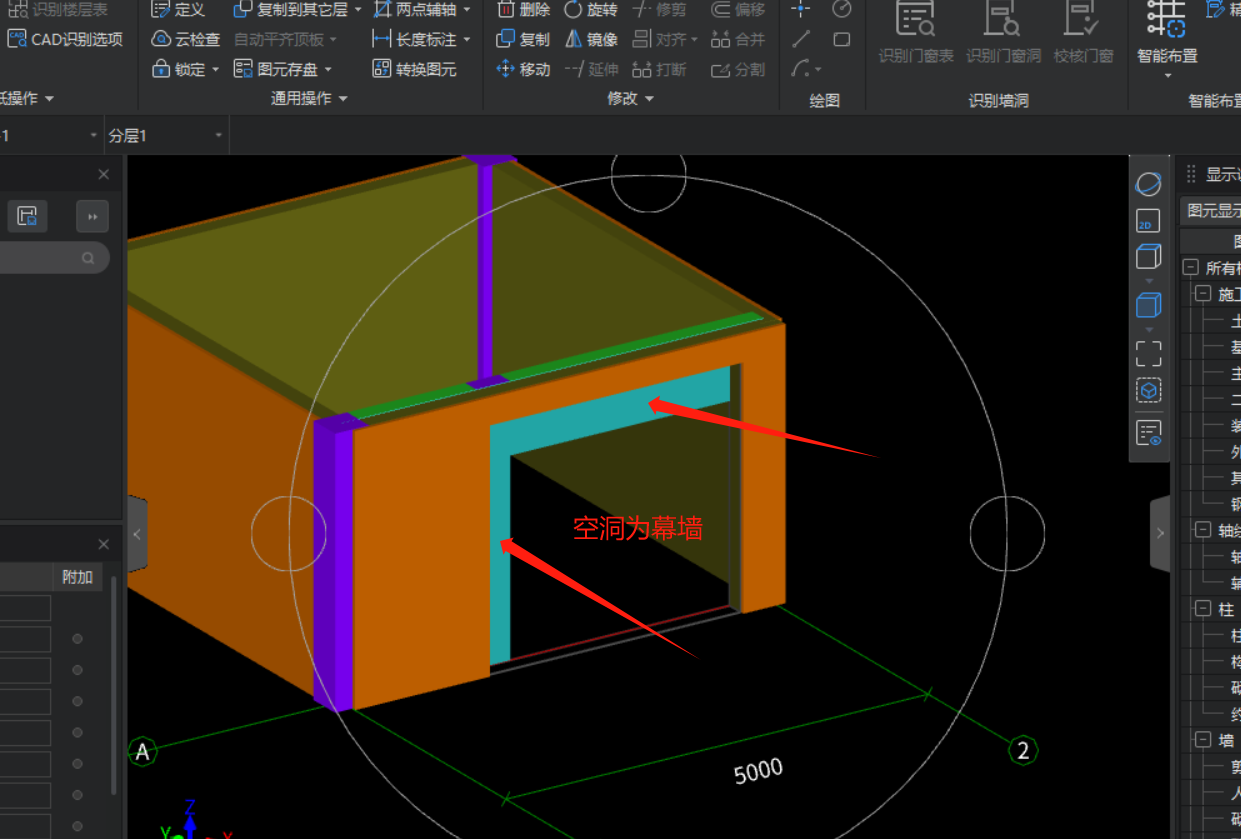Select the 镜像 mirror tool

pos(591,39)
